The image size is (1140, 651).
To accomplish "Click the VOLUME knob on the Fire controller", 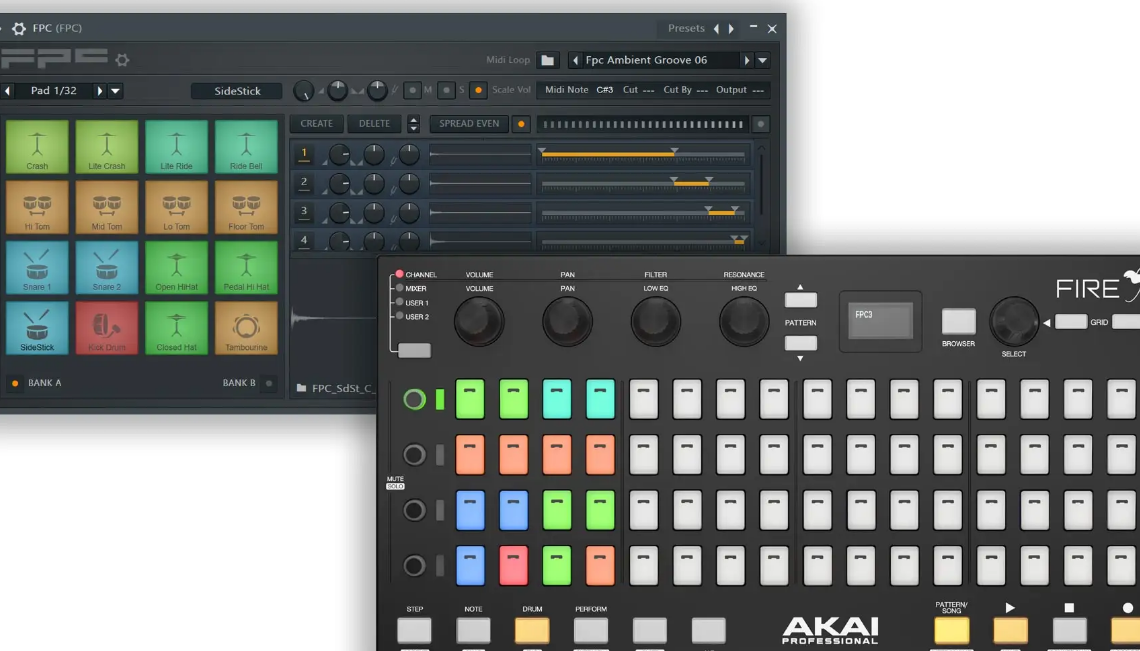I will tap(479, 321).
